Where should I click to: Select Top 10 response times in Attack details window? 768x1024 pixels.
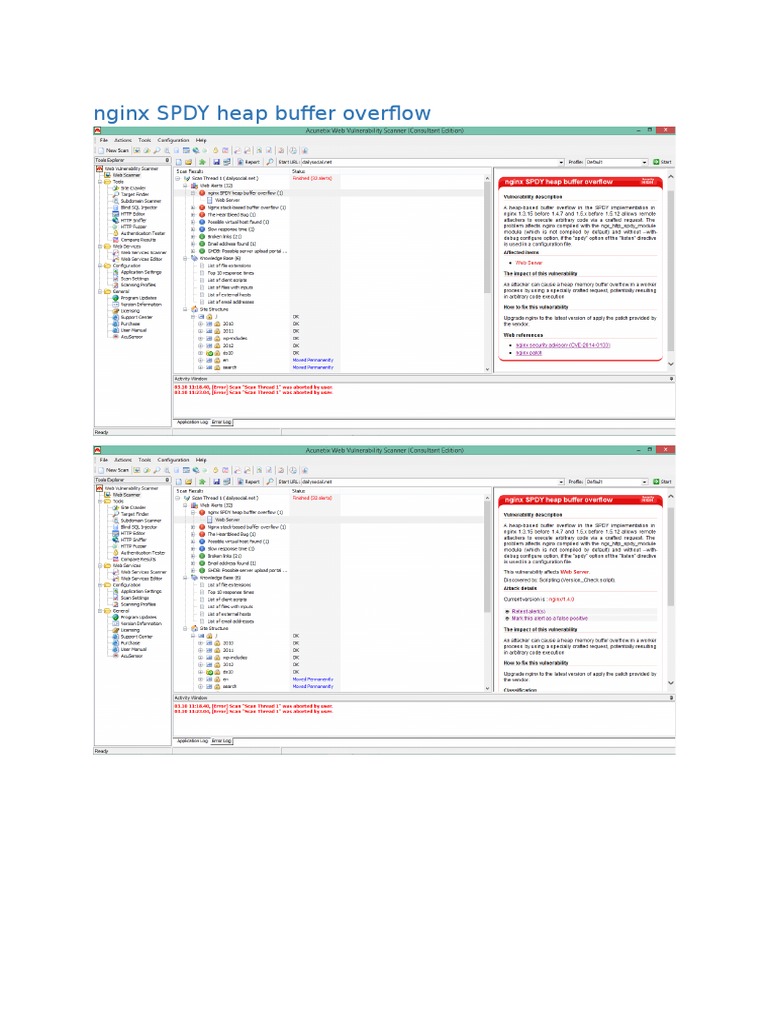pos(231,592)
